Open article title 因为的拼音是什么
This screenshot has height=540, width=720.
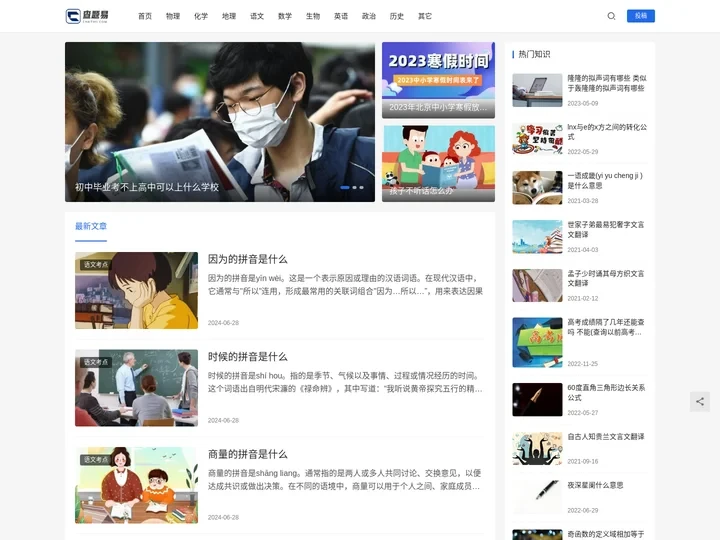pyautogui.click(x=248, y=259)
